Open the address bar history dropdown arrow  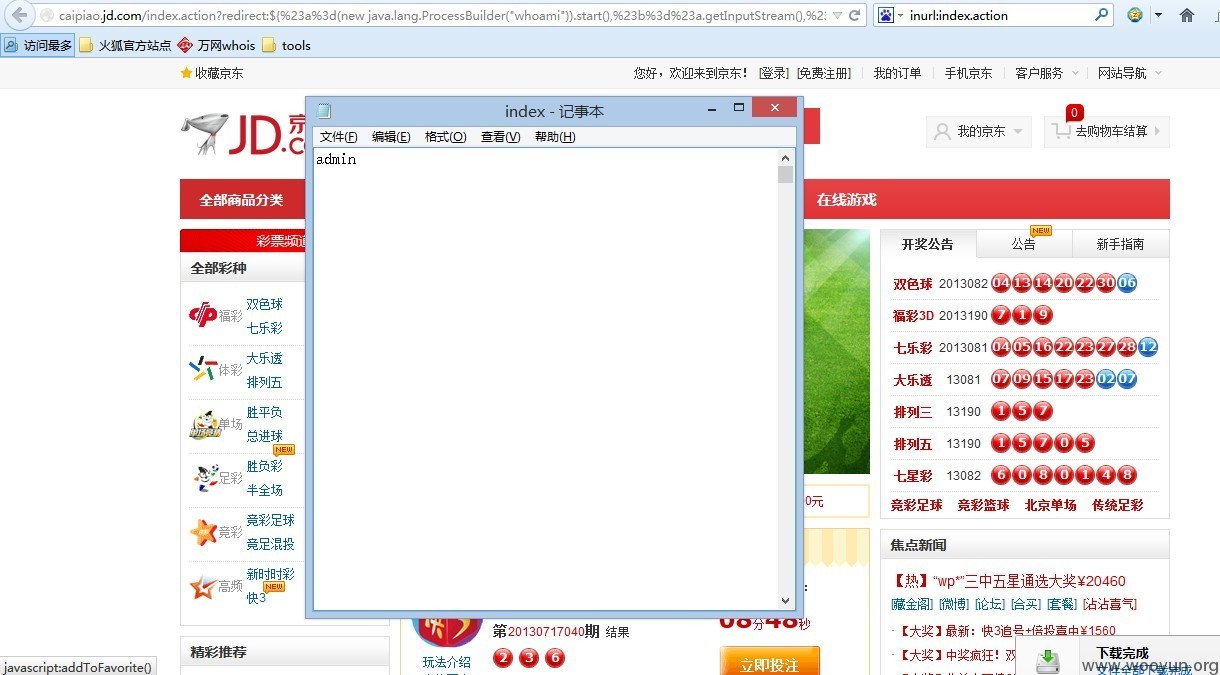[836, 15]
